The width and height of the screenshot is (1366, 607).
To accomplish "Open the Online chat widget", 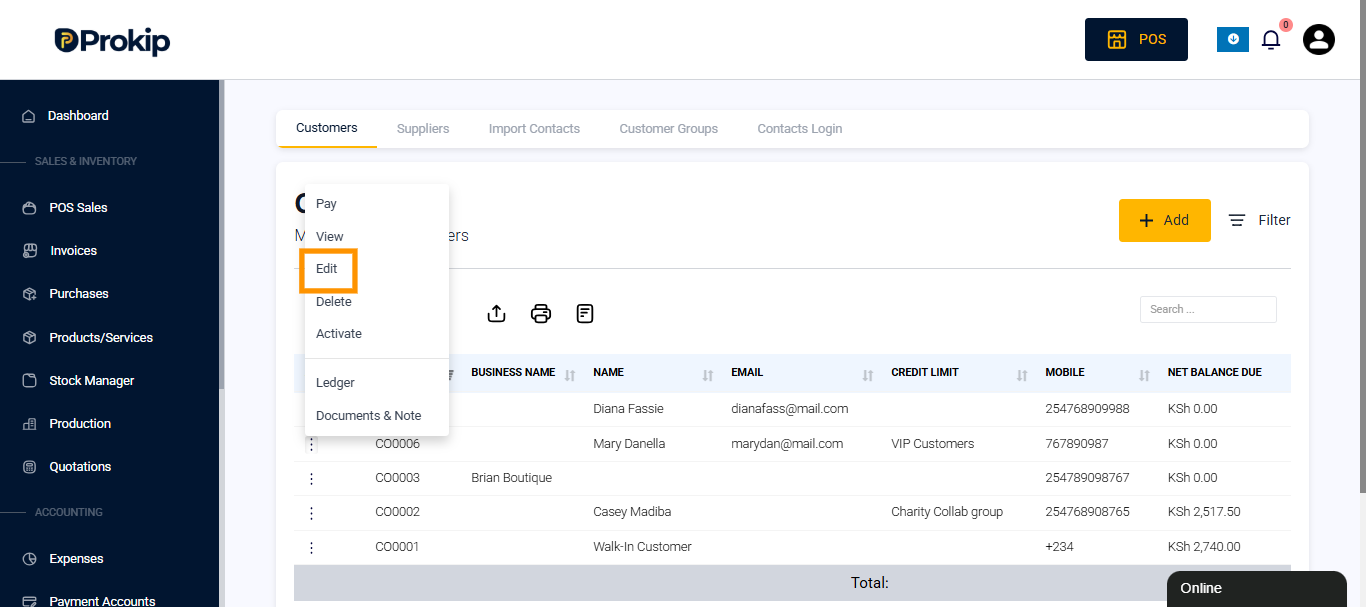I will (x=1257, y=589).
